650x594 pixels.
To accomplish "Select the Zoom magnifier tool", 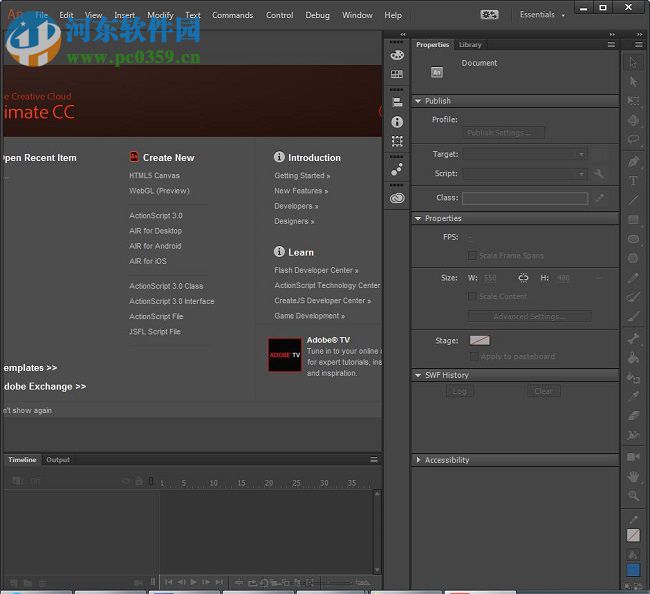I will (x=633, y=496).
